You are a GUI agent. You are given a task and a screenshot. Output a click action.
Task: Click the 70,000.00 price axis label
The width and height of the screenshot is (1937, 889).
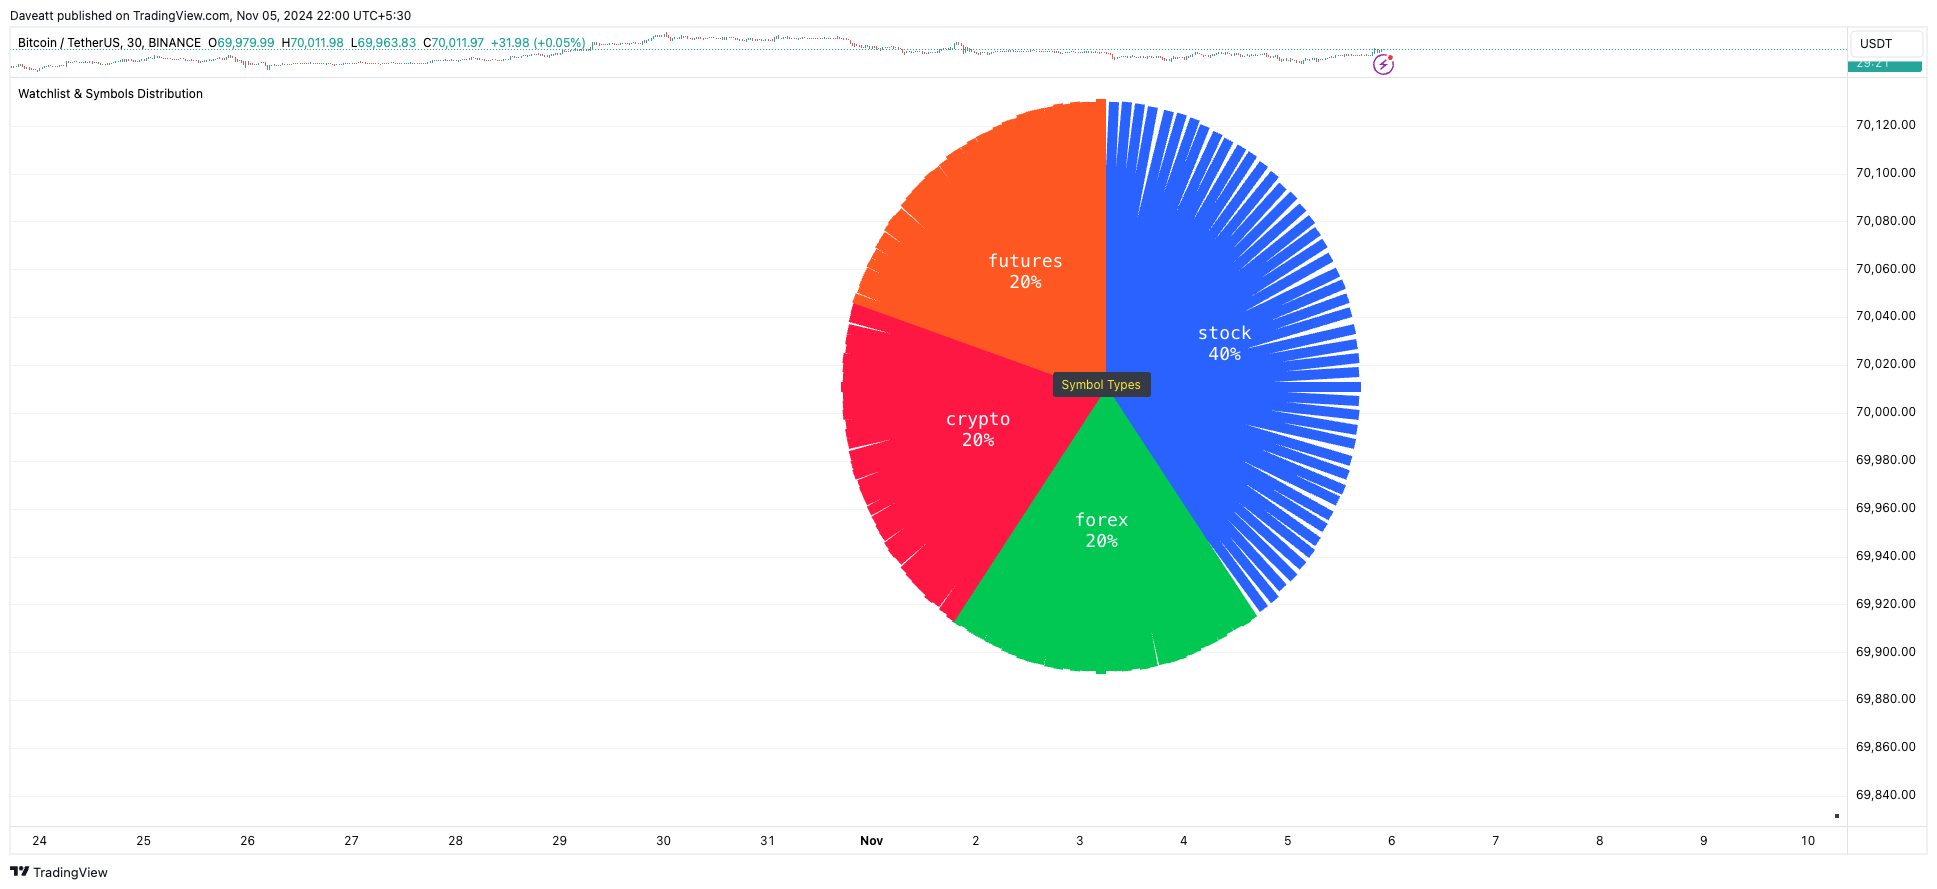tap(1886, 412)
